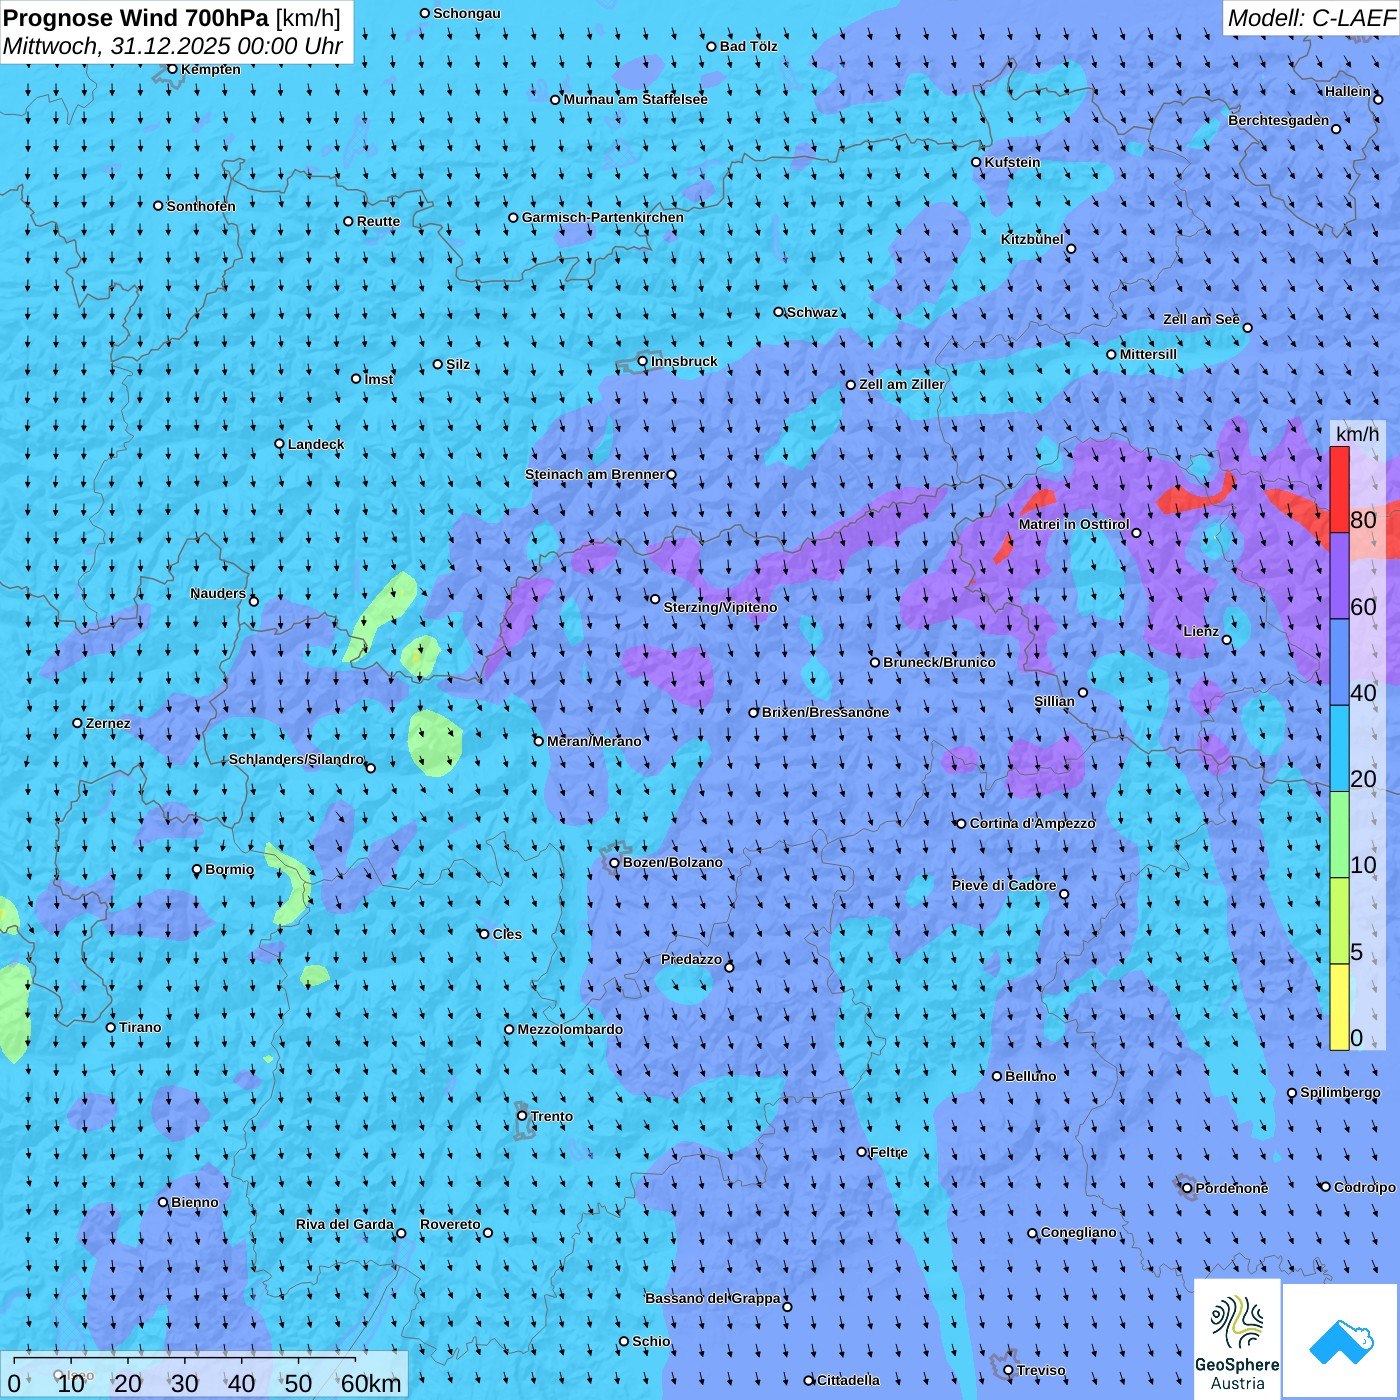
Task: Click the date 'Mittwoch, 31.12.2025 00:00 Uhr'
Action: 173,46
